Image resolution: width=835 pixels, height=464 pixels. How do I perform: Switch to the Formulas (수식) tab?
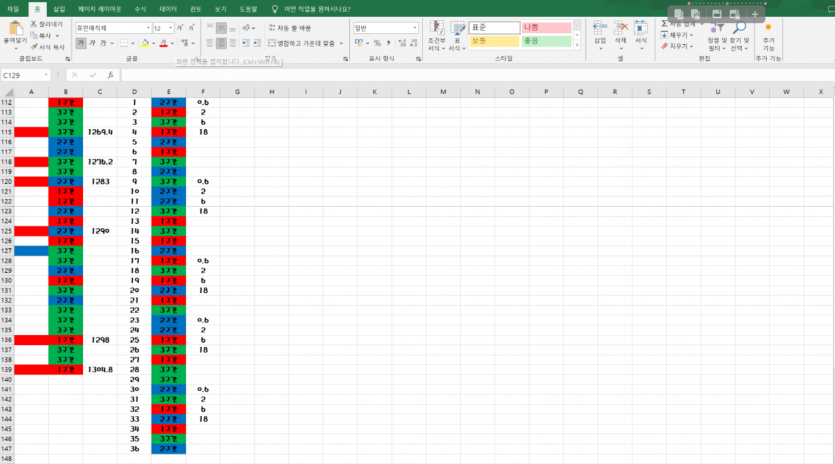(140, 9)
